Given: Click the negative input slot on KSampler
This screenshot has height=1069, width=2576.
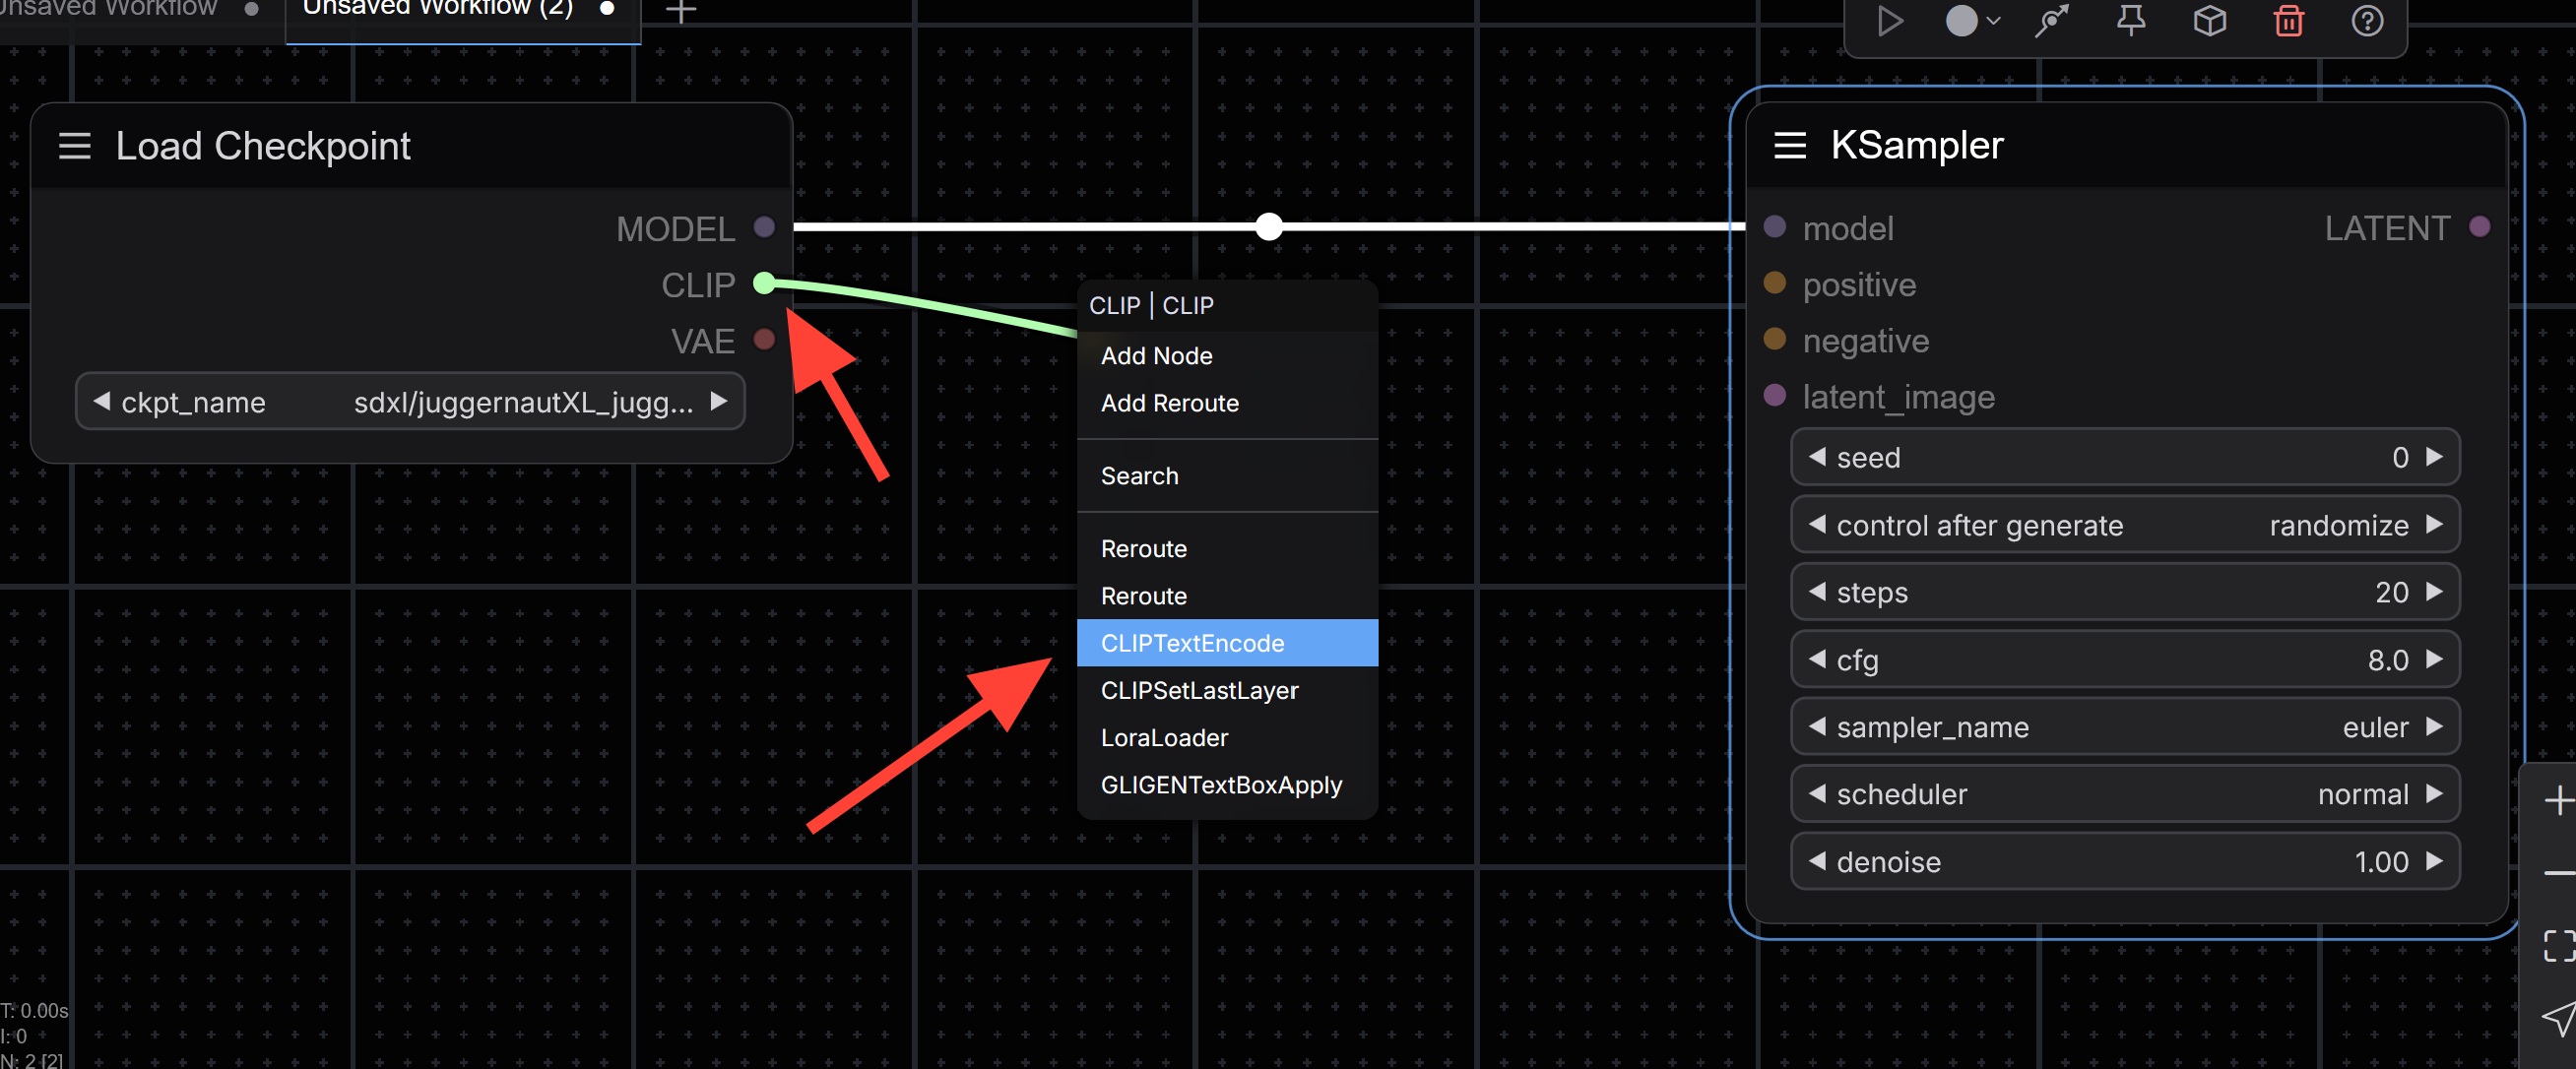Looking at the screenshot, I should click(x=1774, y=339).
